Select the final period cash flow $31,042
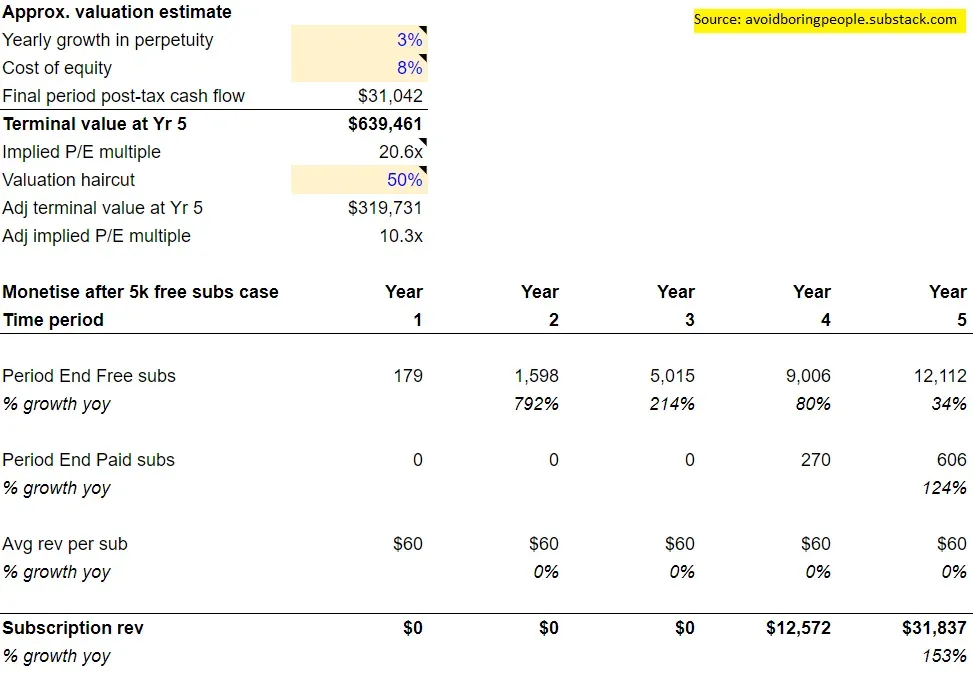 coord(390,96)
